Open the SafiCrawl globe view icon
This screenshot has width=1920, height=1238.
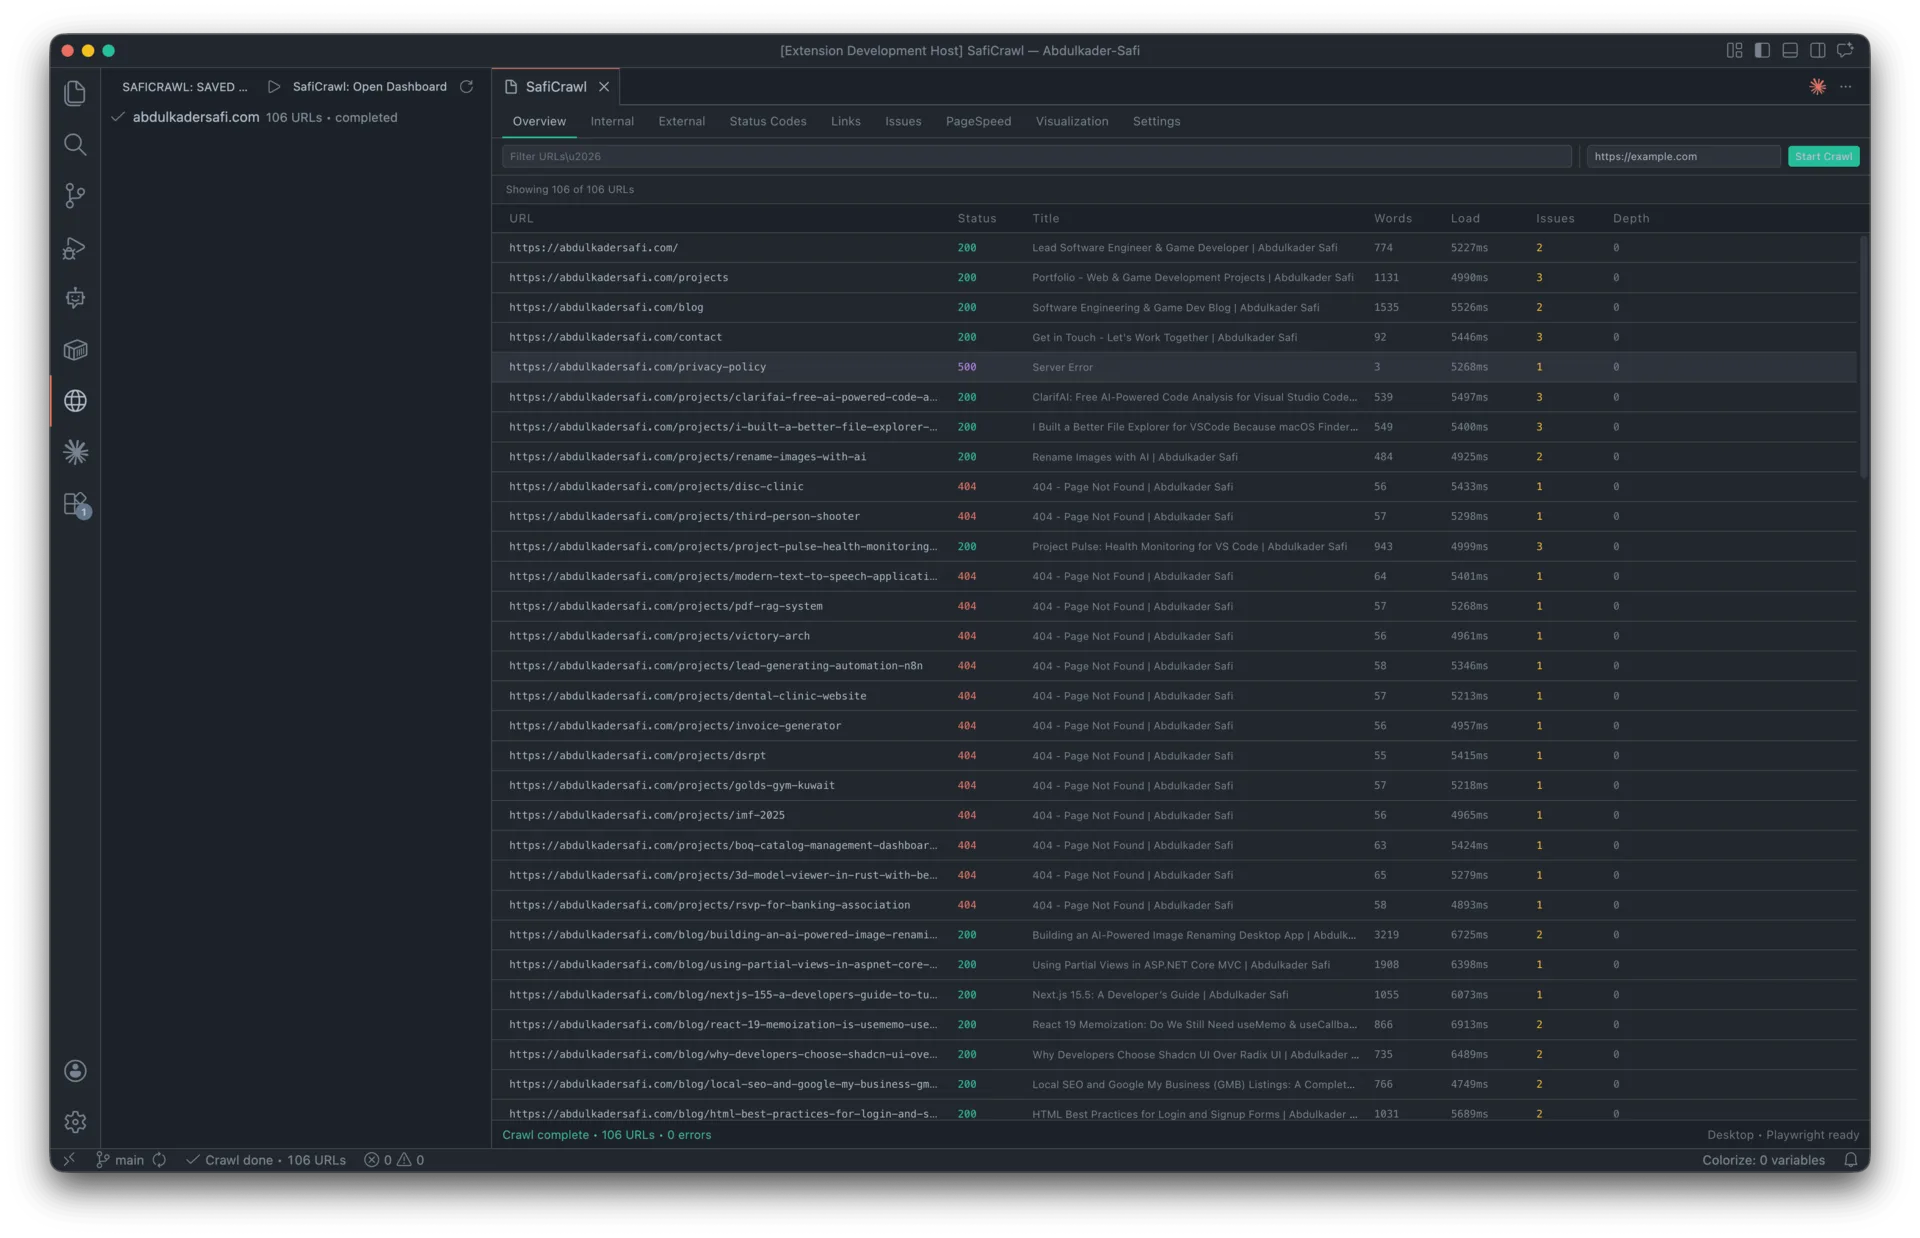click(75, 401)
